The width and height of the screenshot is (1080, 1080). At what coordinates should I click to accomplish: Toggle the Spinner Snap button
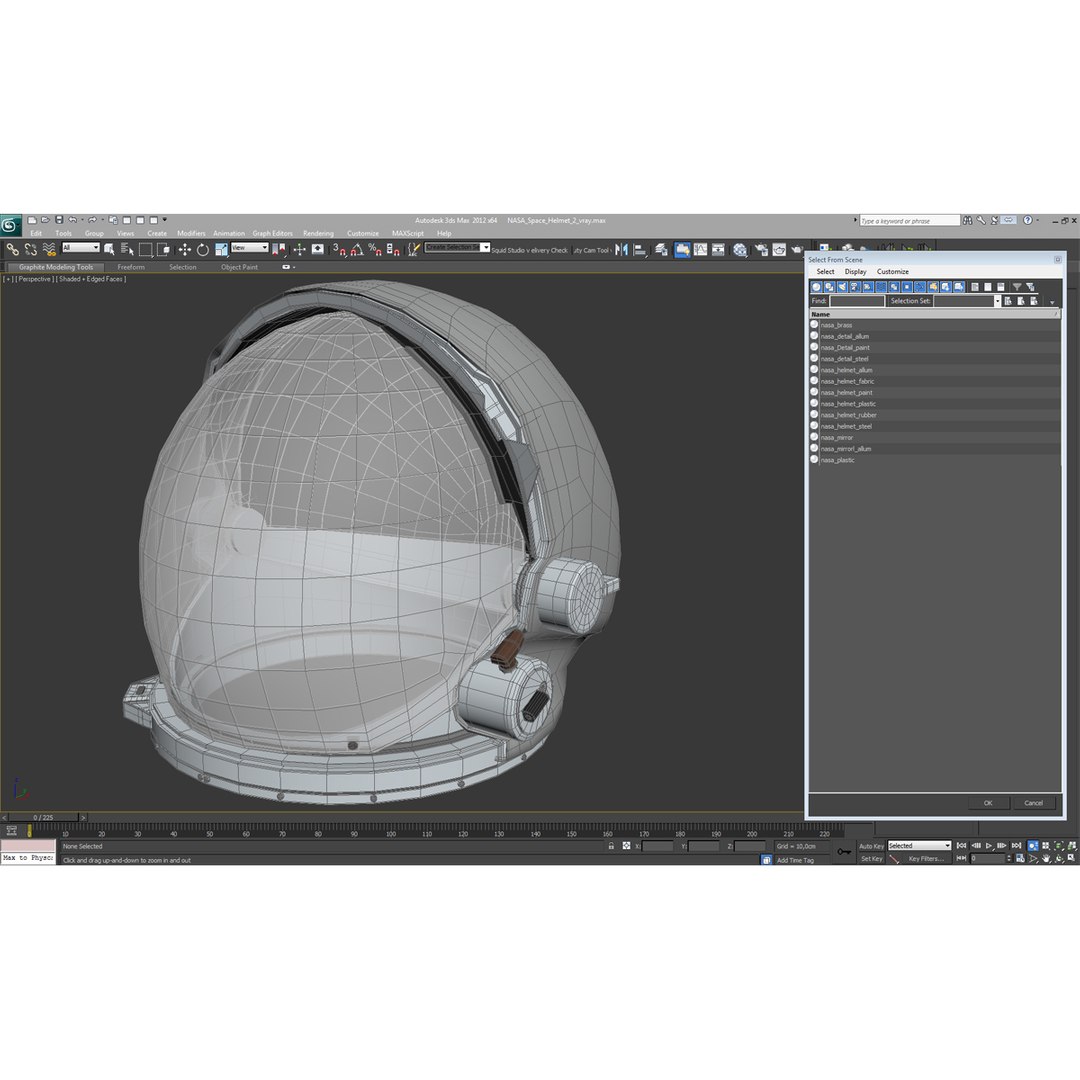(393, 249)
